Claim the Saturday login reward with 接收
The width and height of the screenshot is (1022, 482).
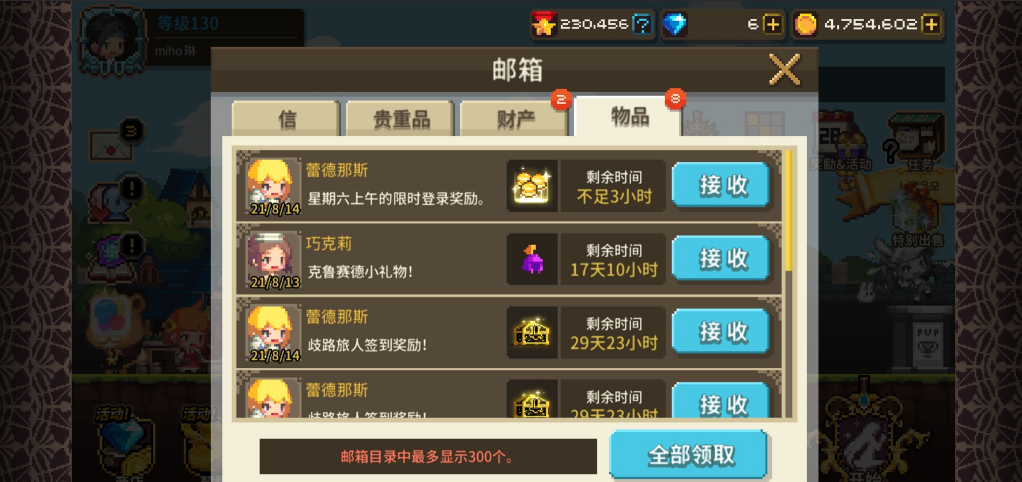[x=721, y=186]
